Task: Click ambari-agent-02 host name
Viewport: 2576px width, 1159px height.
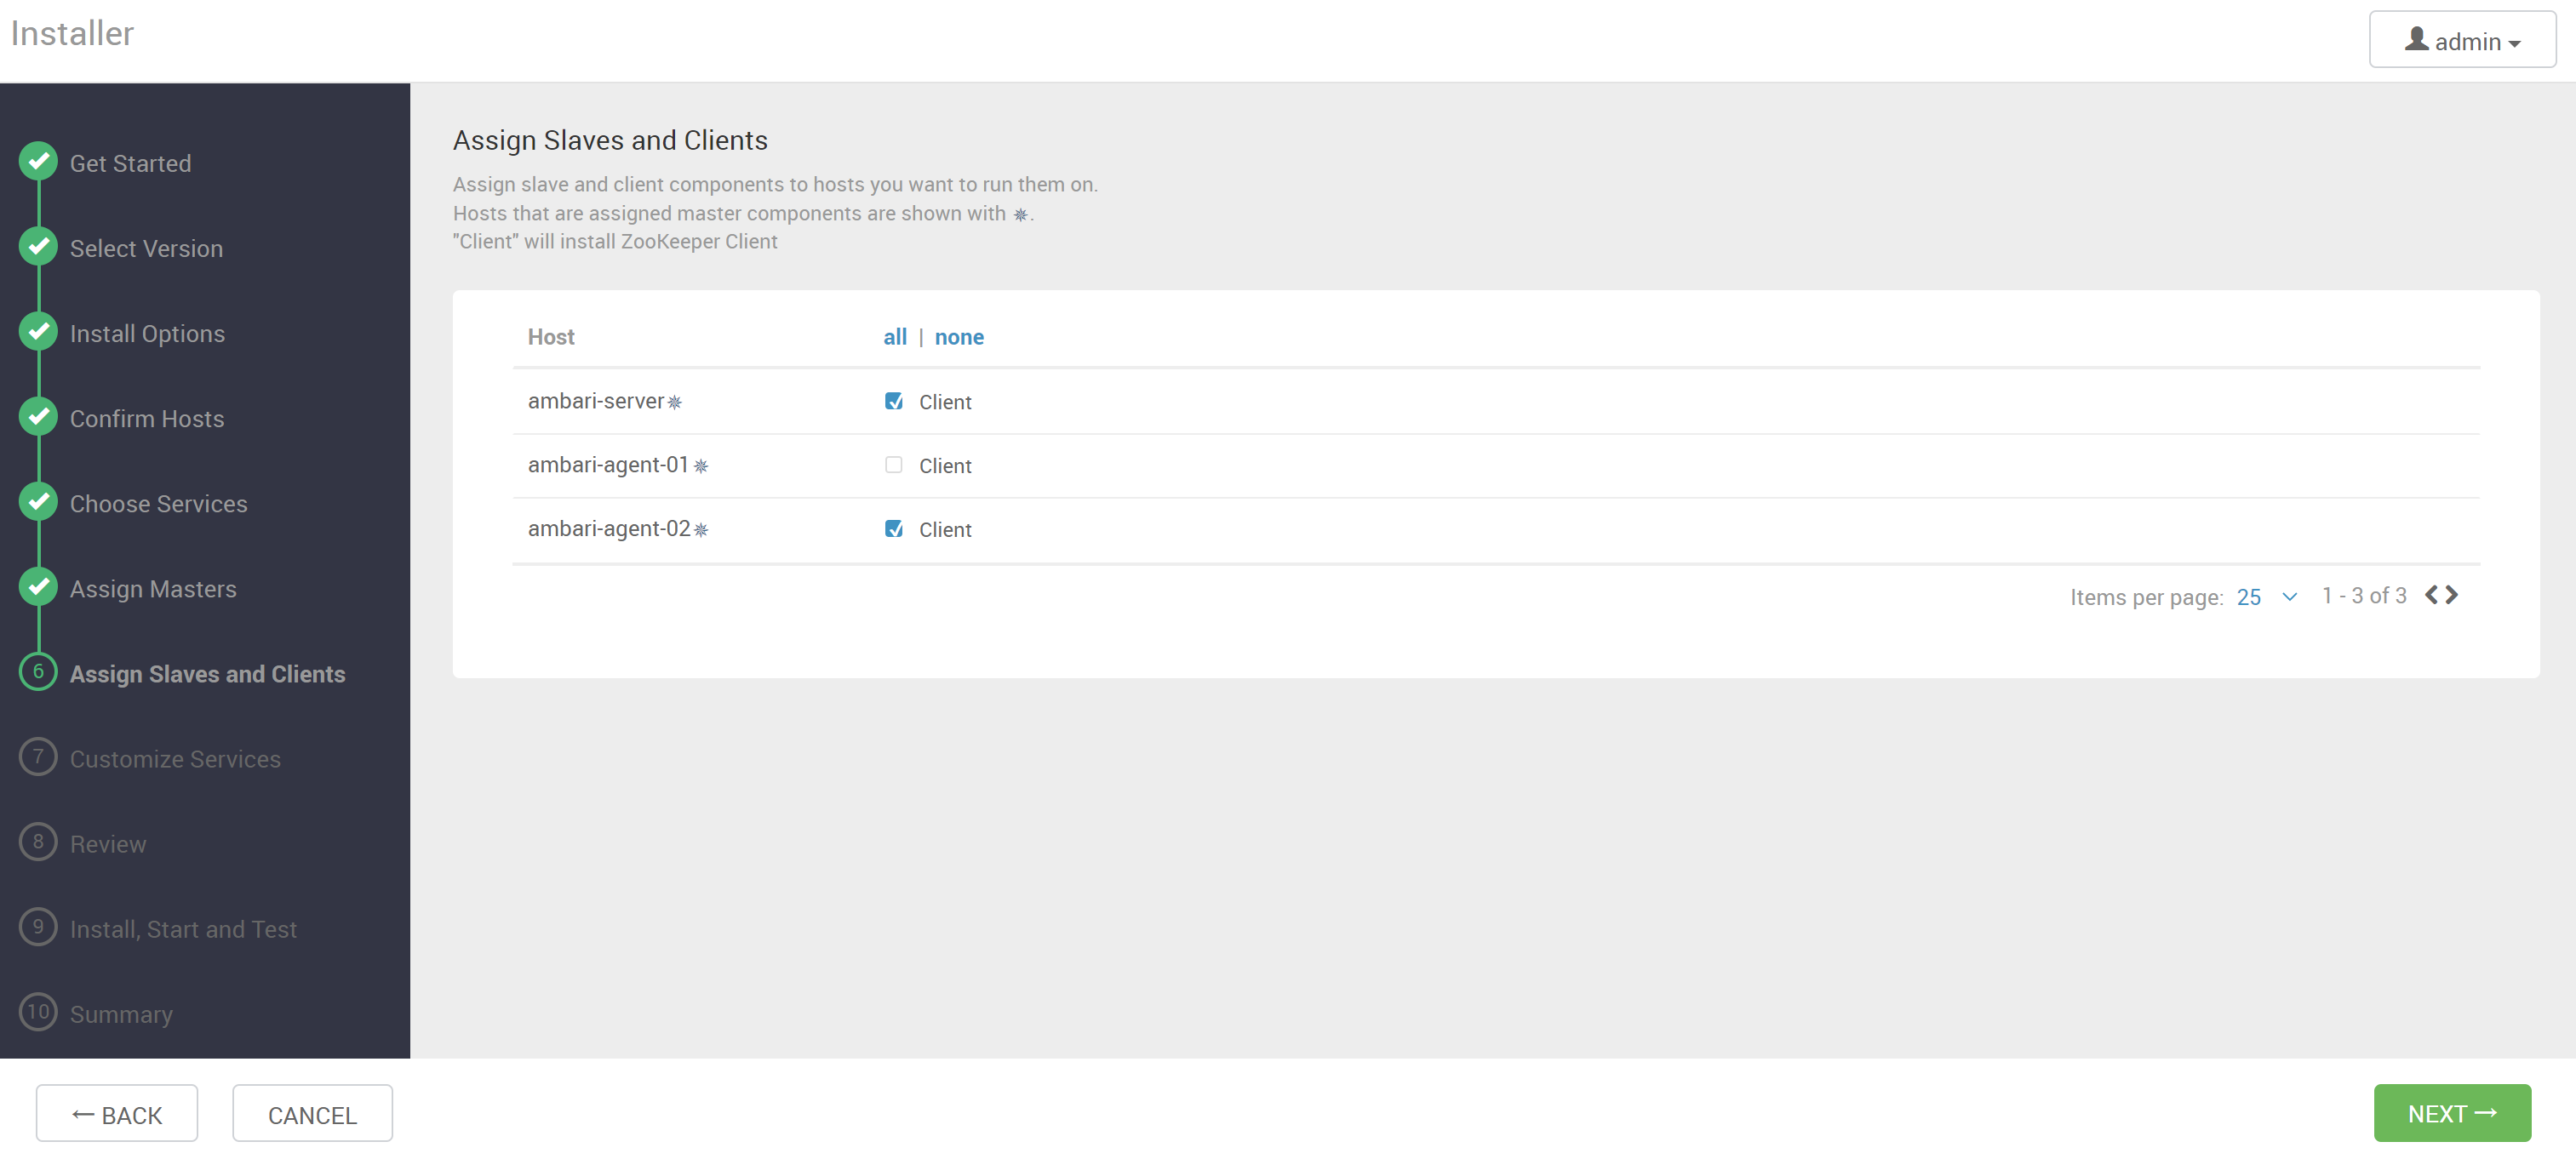Action: click(609, 529)
